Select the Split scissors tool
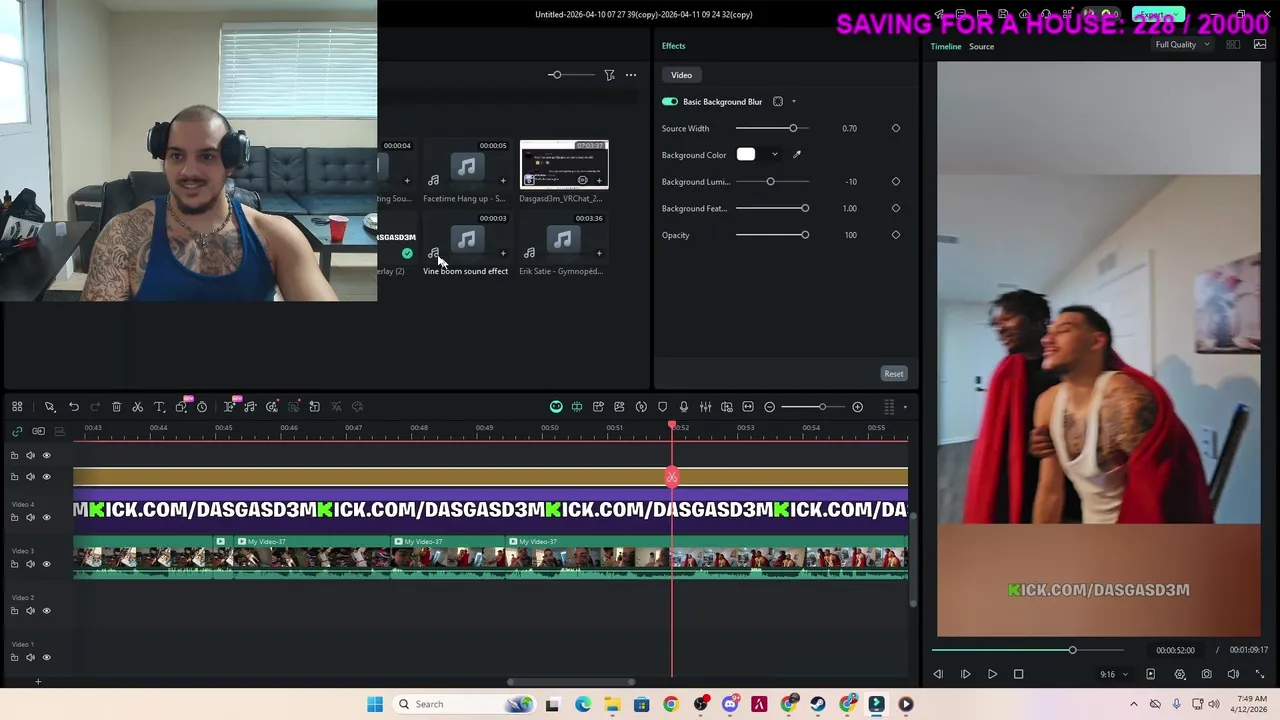 pyautogui.click(x=138, y=407)
